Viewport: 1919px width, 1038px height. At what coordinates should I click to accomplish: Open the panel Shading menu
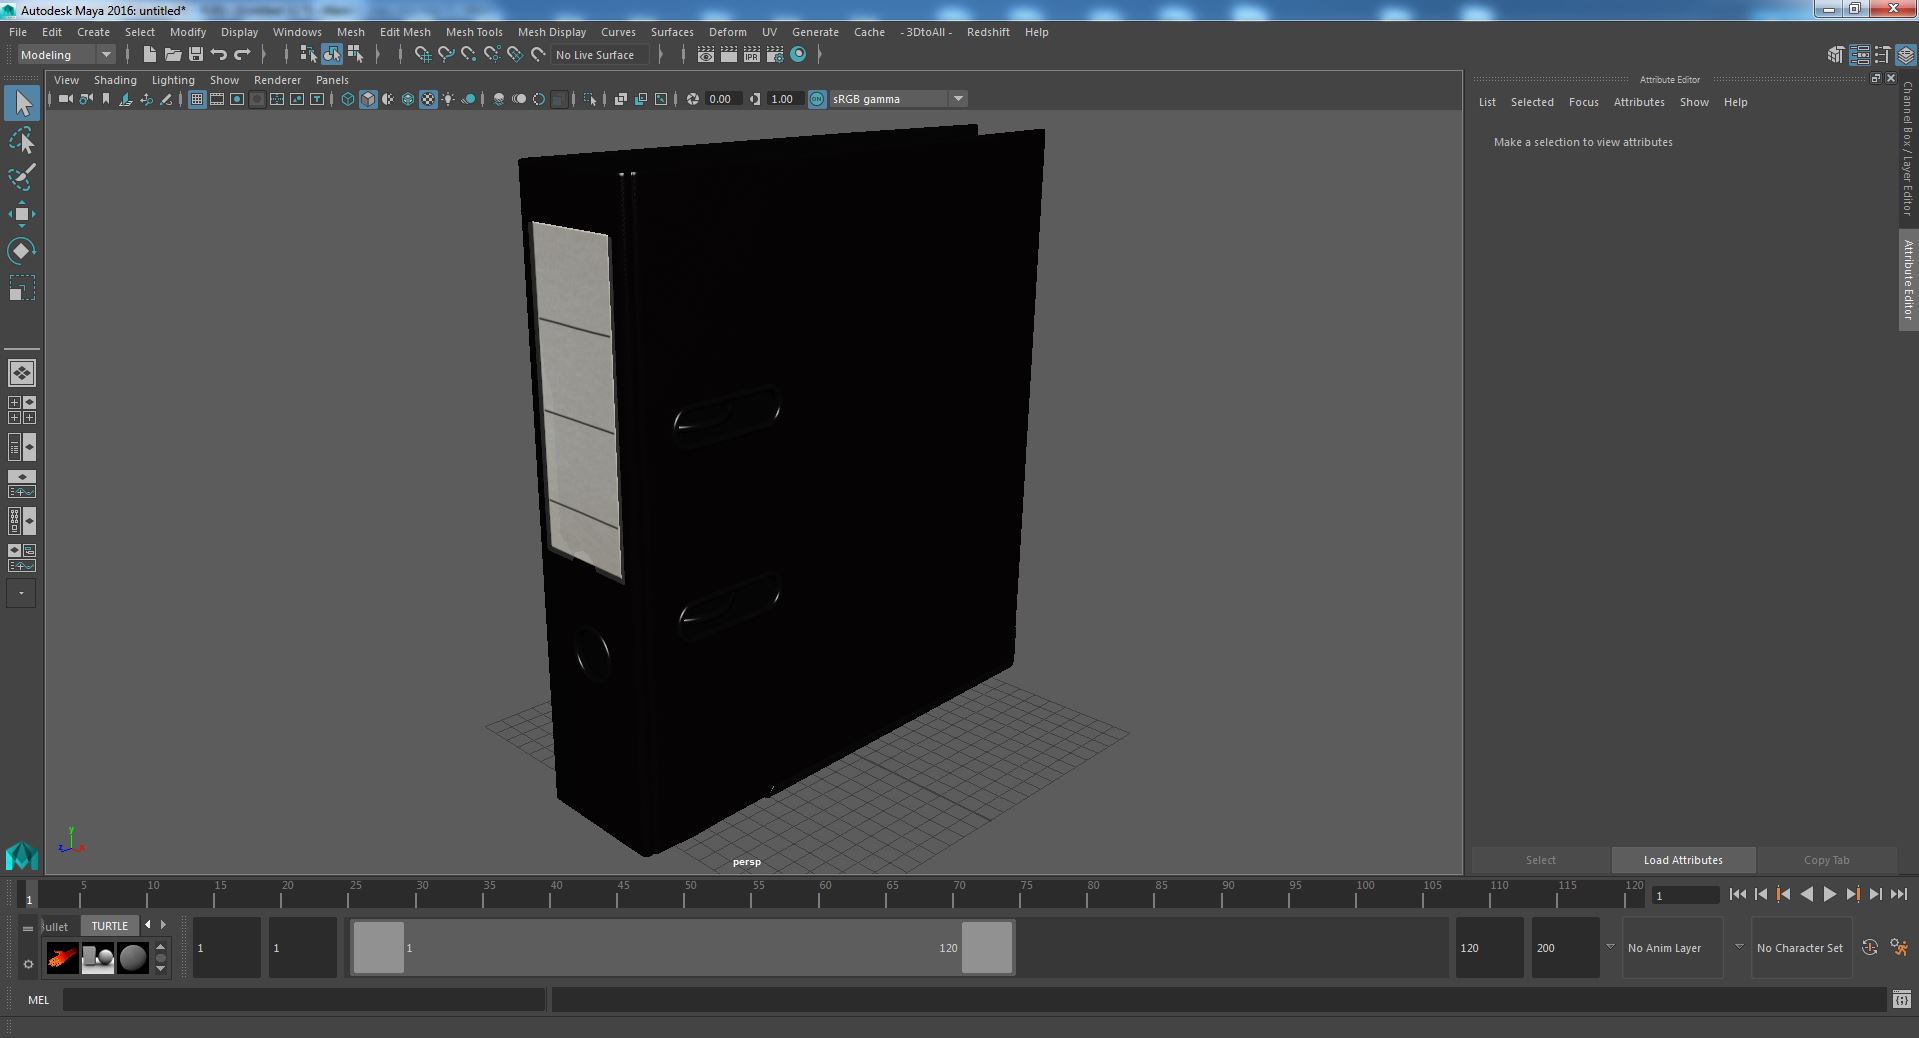point(115,80)
